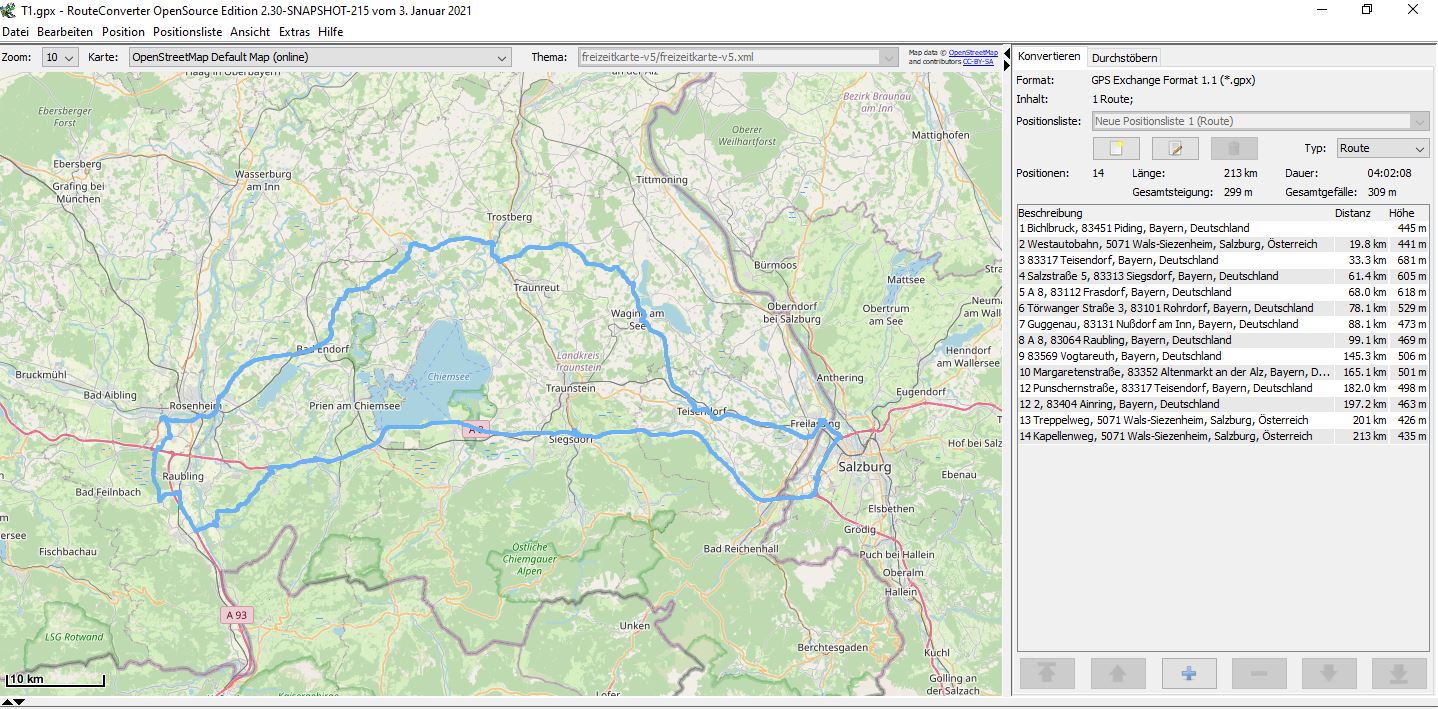Viewport: 1438px width, 709px height.
Task: Click the Distanz column header
Action: [x=1352, y=213]
